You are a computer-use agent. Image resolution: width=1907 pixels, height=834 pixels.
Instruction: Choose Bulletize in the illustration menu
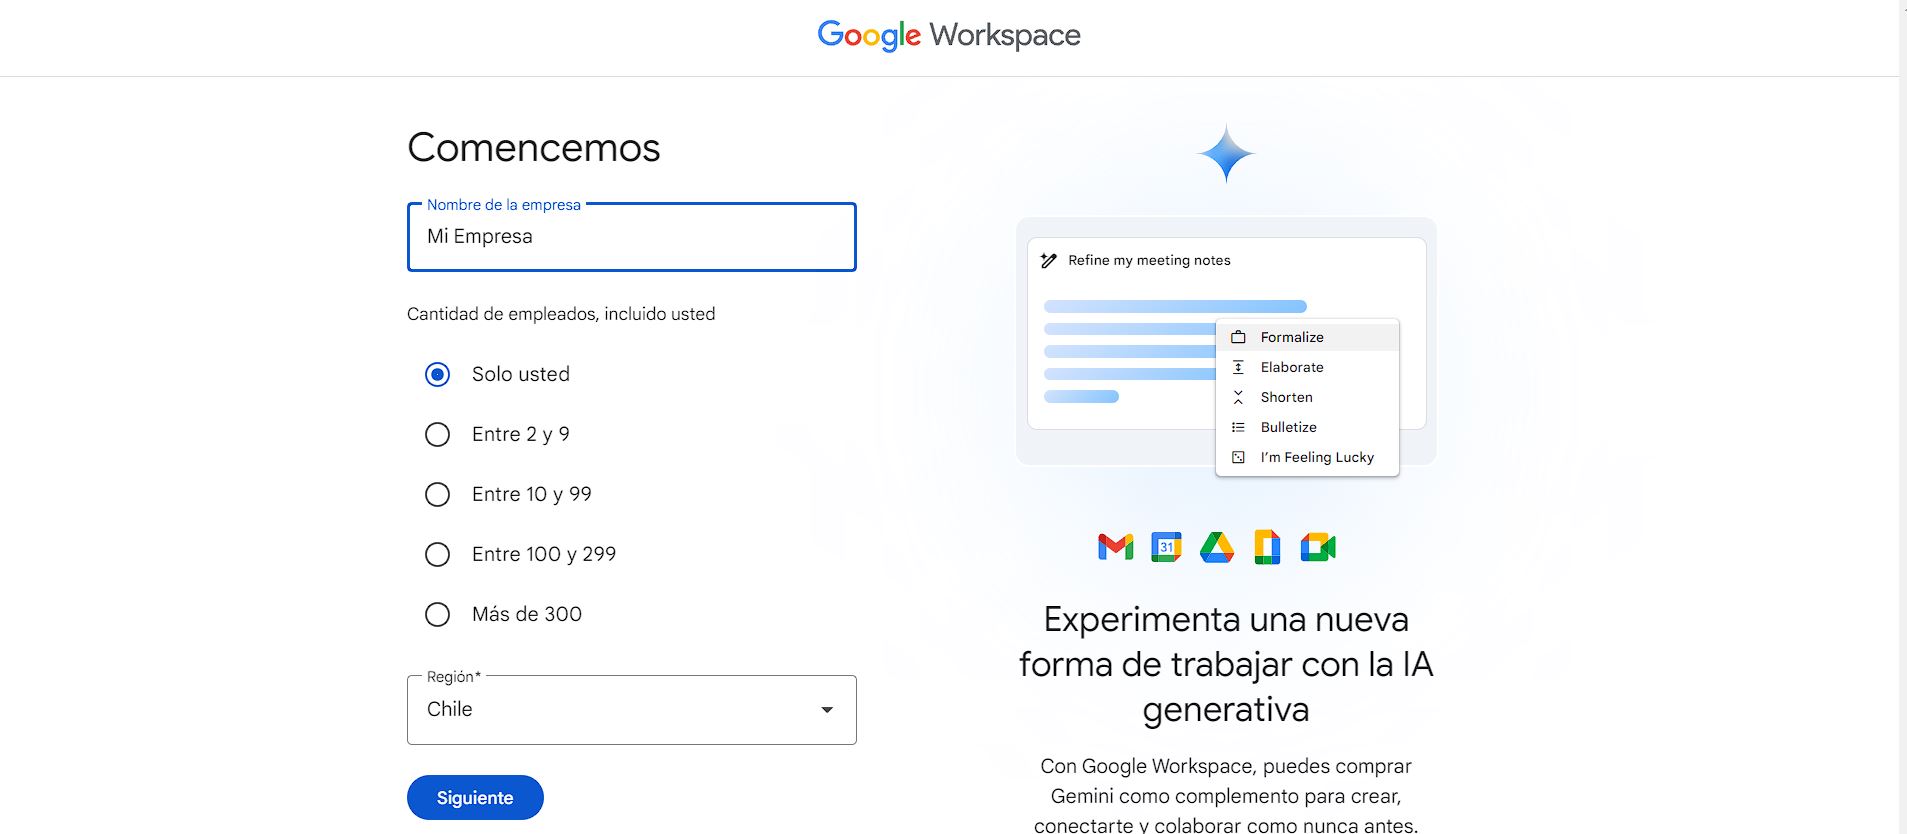pyautogui.click(x=1307, y=427)
